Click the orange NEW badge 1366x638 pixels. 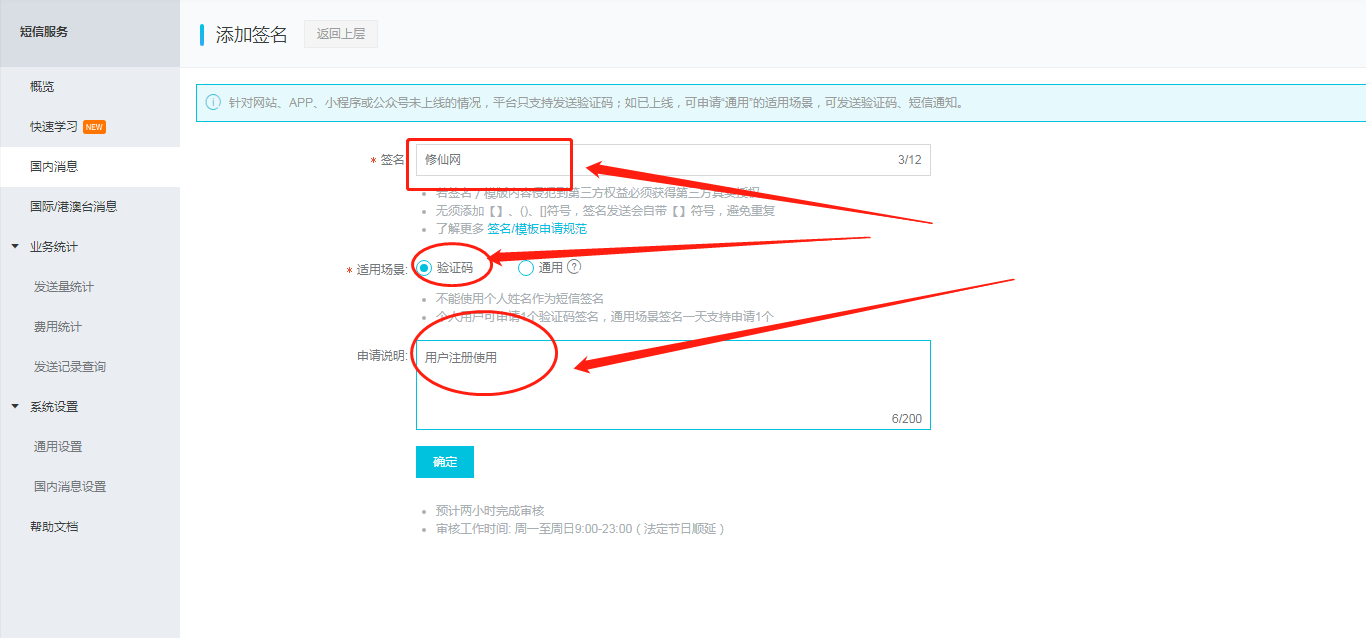(94, 127)
